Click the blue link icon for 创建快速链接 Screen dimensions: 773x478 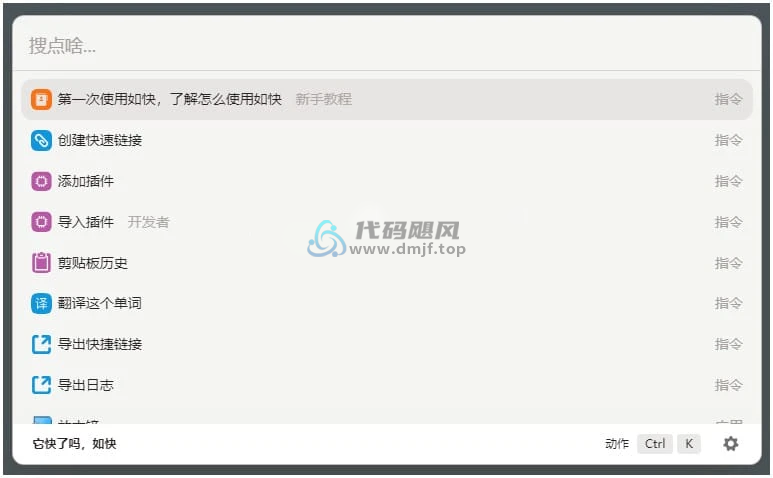click(41, 140)
